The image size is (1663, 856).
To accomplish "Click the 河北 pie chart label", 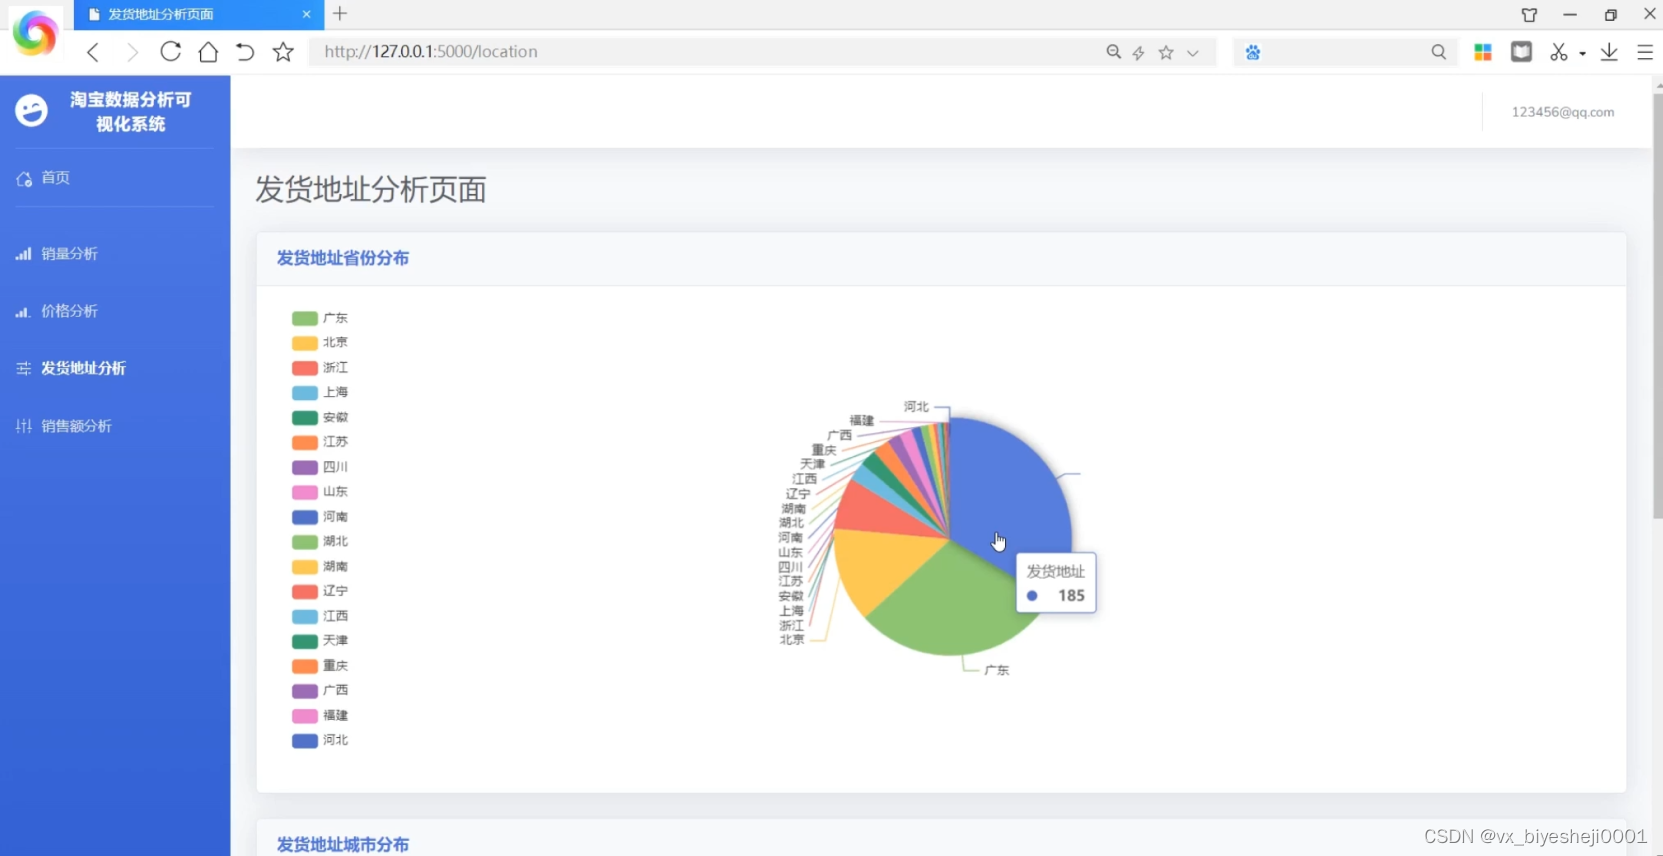I will (x=916, y=406).
